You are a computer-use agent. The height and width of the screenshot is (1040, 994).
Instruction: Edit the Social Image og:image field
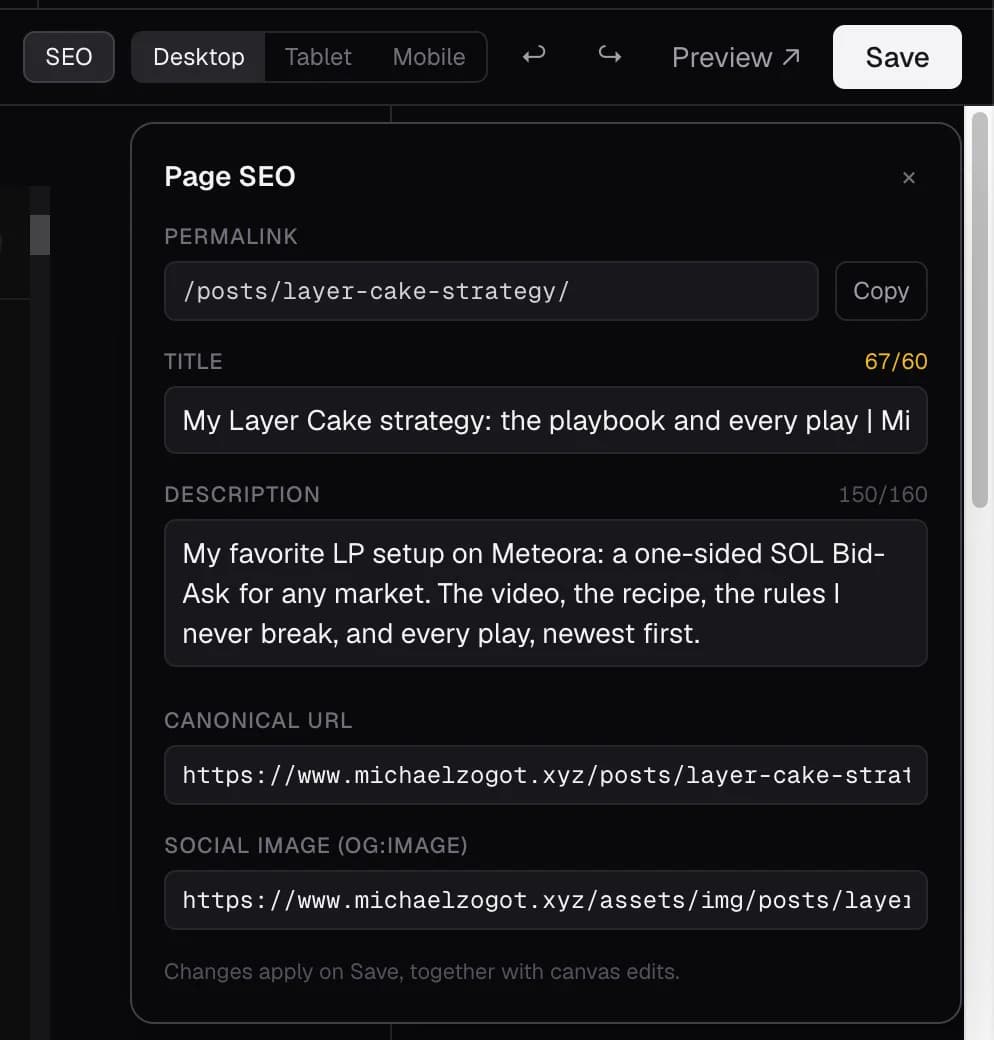546,901
